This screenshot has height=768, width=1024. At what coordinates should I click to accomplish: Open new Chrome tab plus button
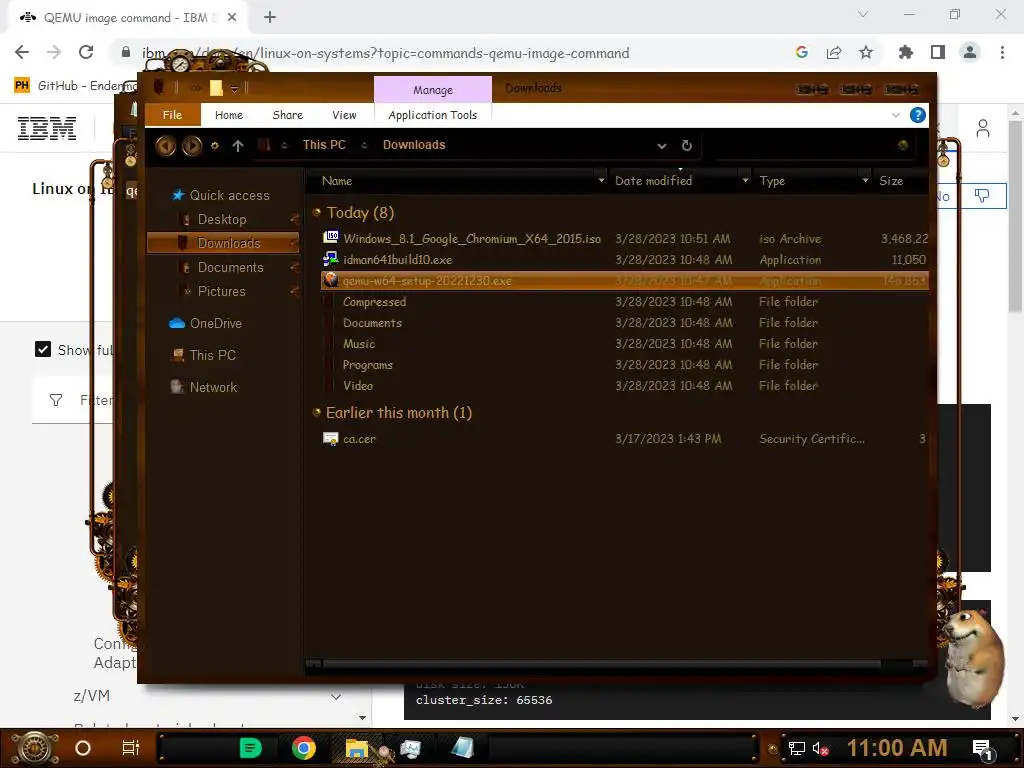tap(270, 18)
